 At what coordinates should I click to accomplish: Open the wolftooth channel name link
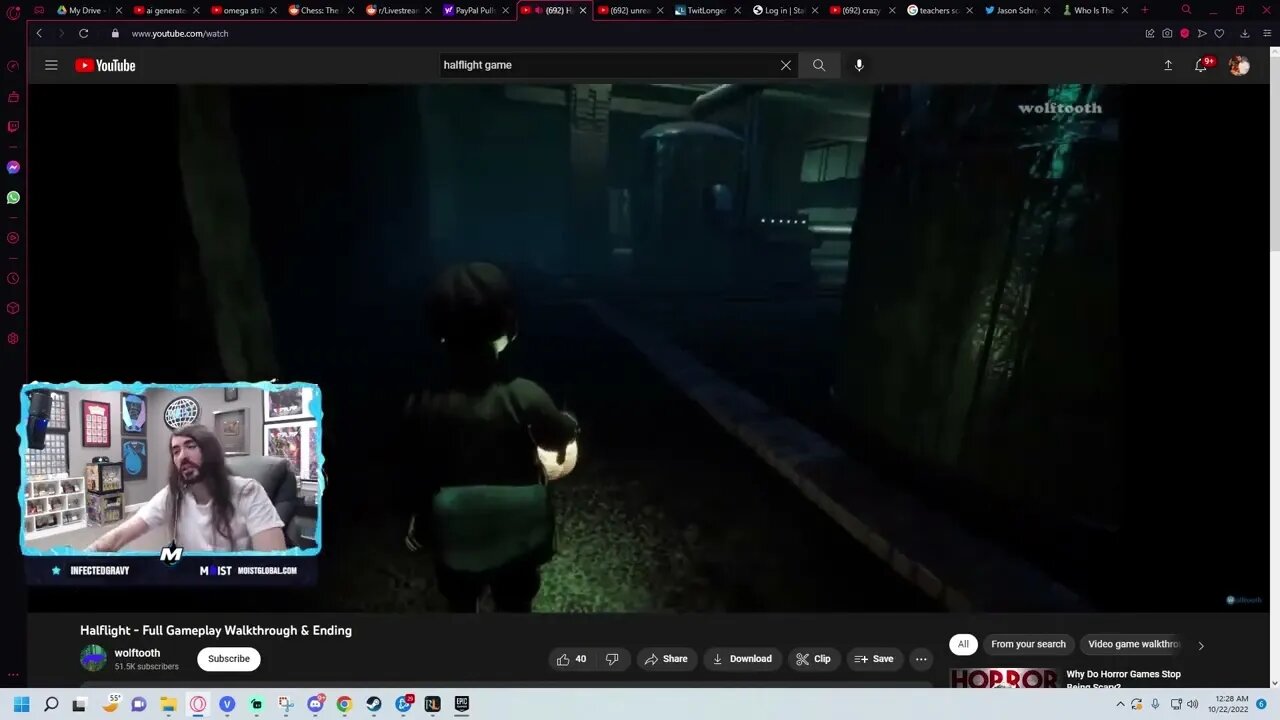(x=137, y=653)
